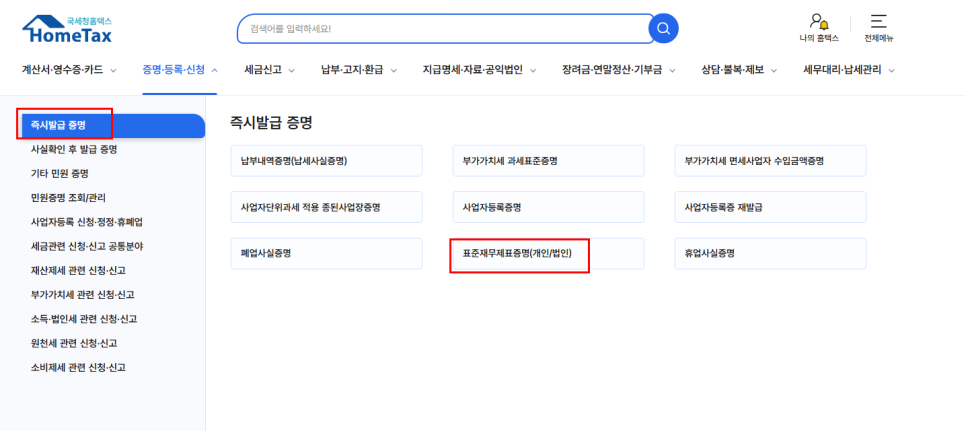This screenshot has height=431, width=966.
Task: Expand 계산서·영수증·카드 menu
Action: 69,70
